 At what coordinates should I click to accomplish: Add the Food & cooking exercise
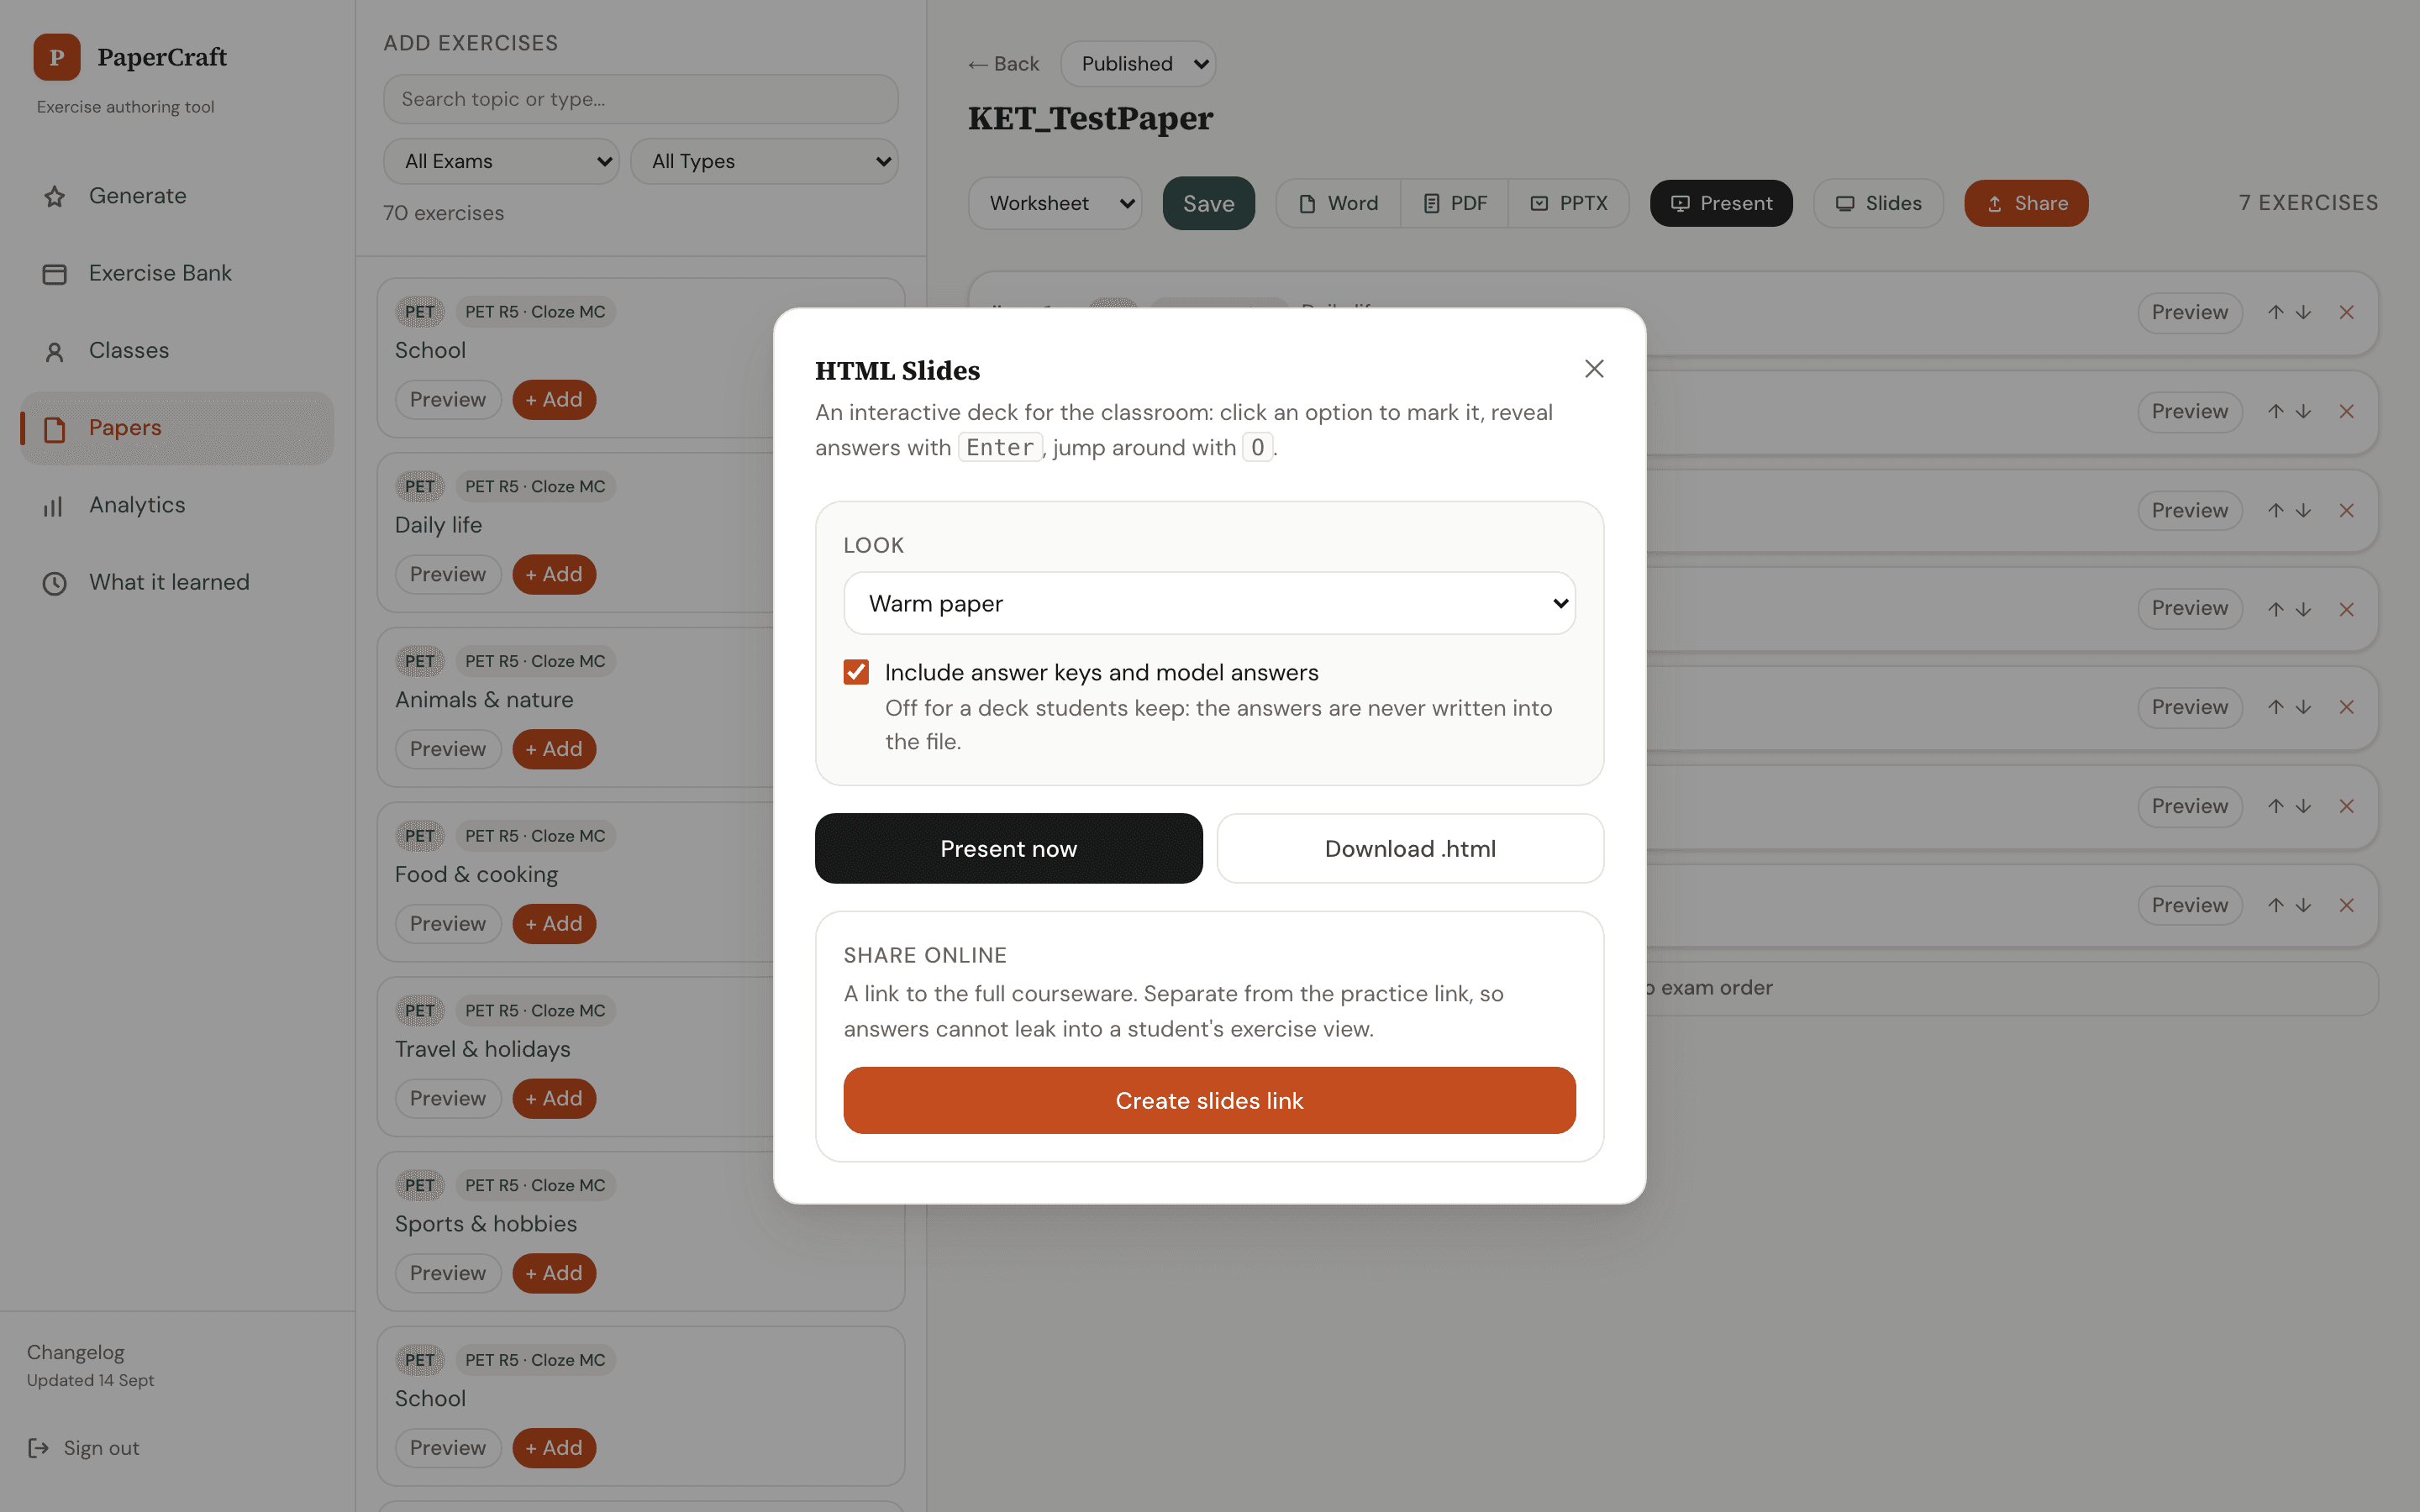pyautogui.click(x=554, y=924)
